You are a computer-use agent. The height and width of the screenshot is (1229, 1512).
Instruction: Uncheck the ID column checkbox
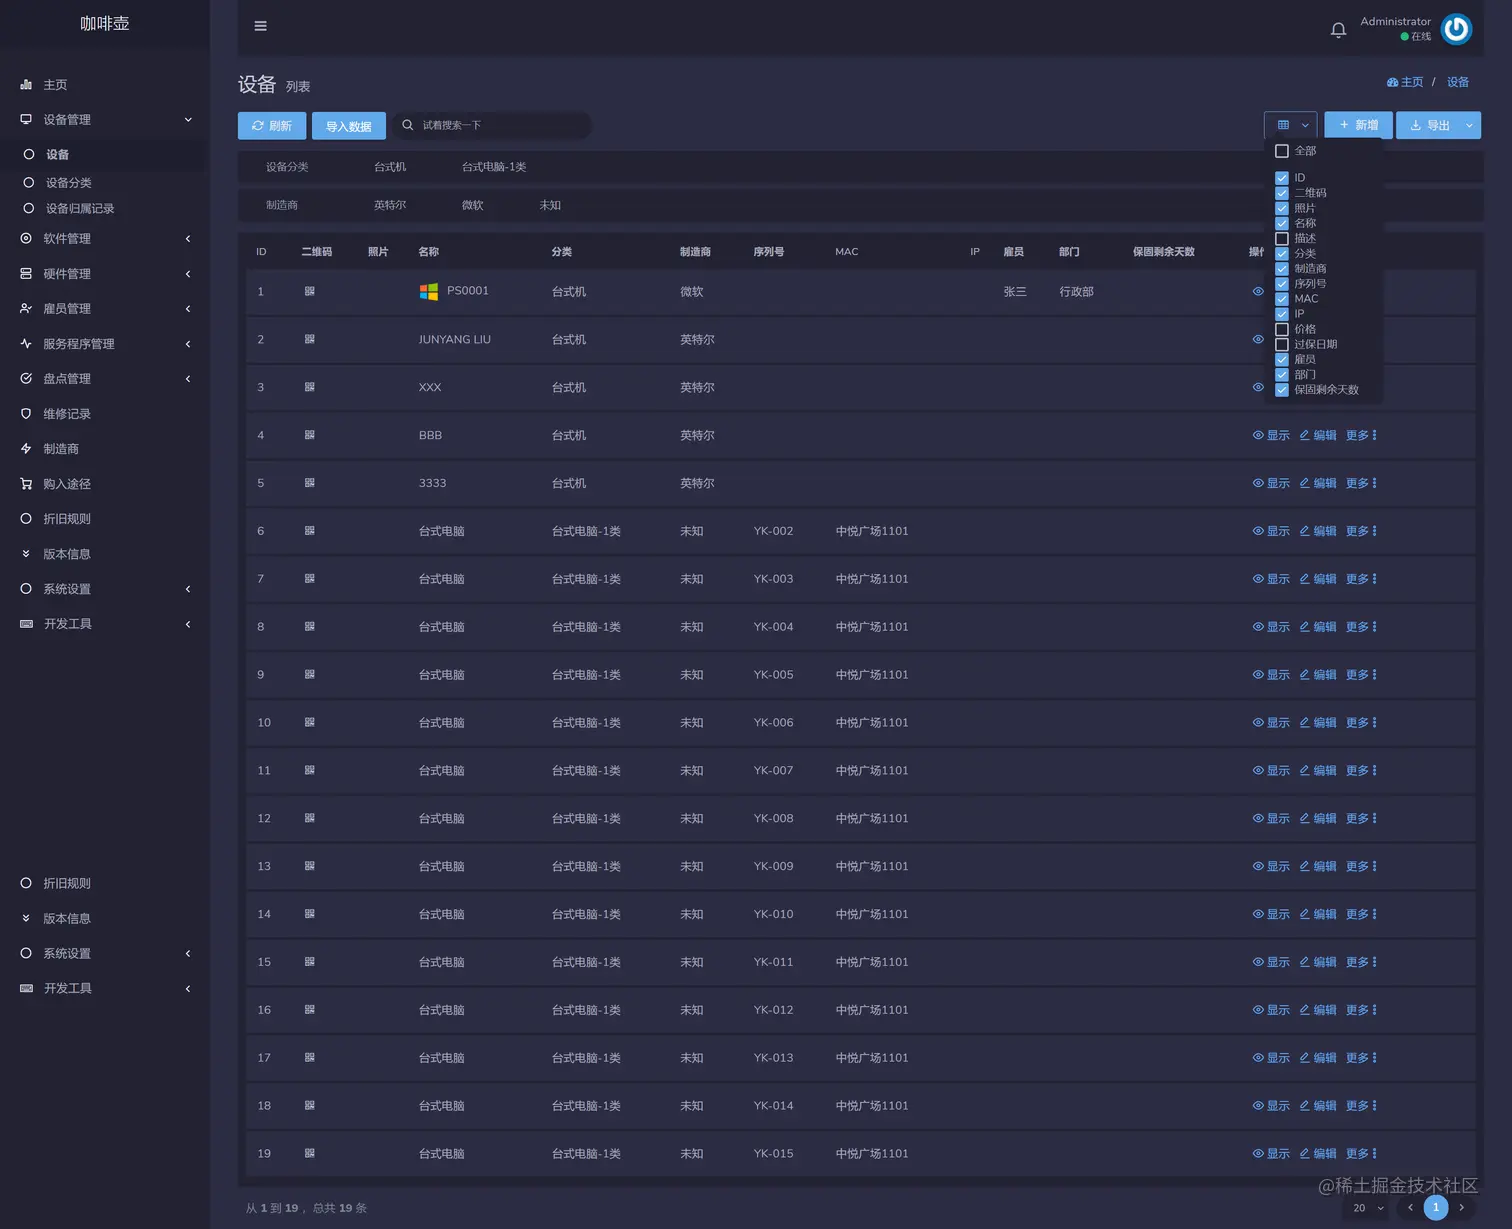(1282, 178)
